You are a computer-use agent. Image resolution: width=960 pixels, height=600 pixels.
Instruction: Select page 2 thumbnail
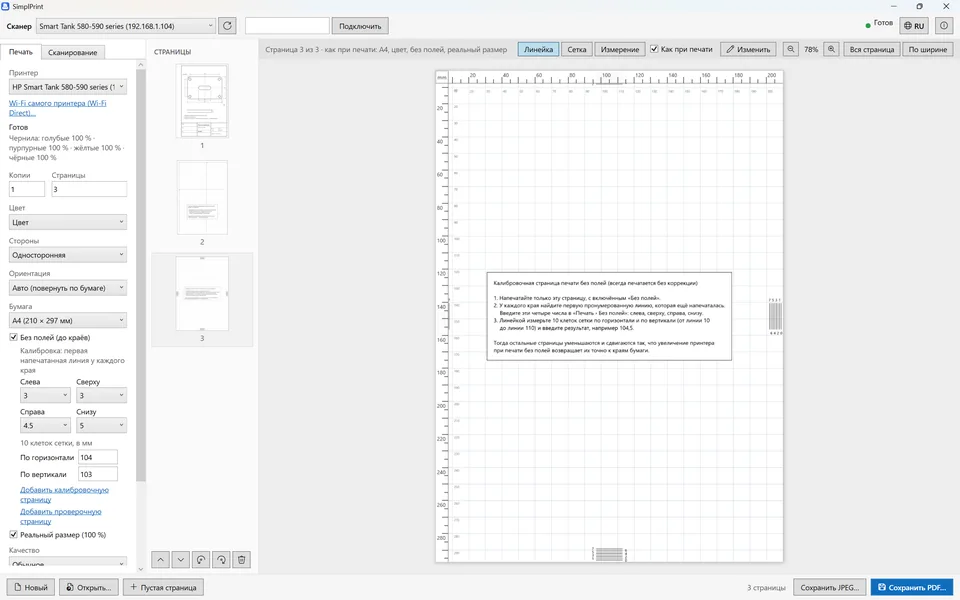[202, 197]
